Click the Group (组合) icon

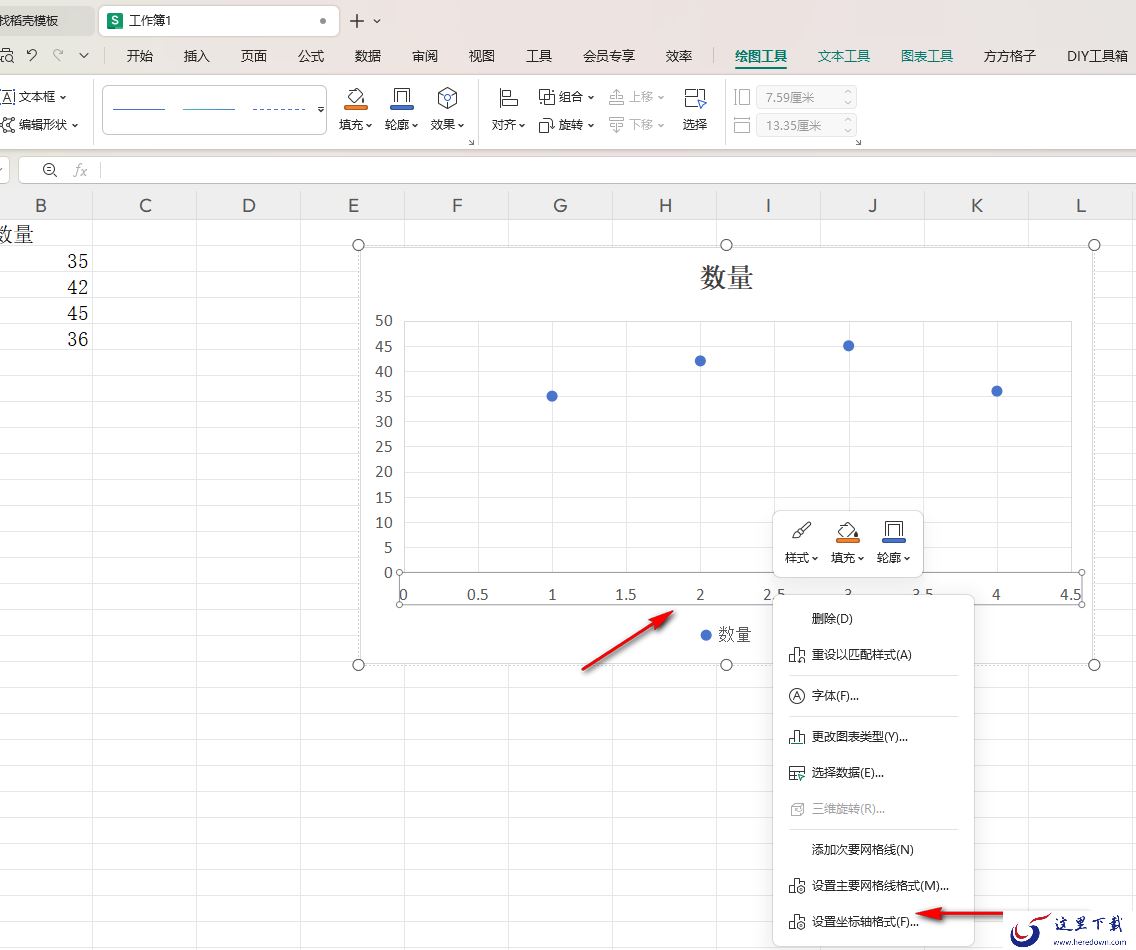coord(547,96)
